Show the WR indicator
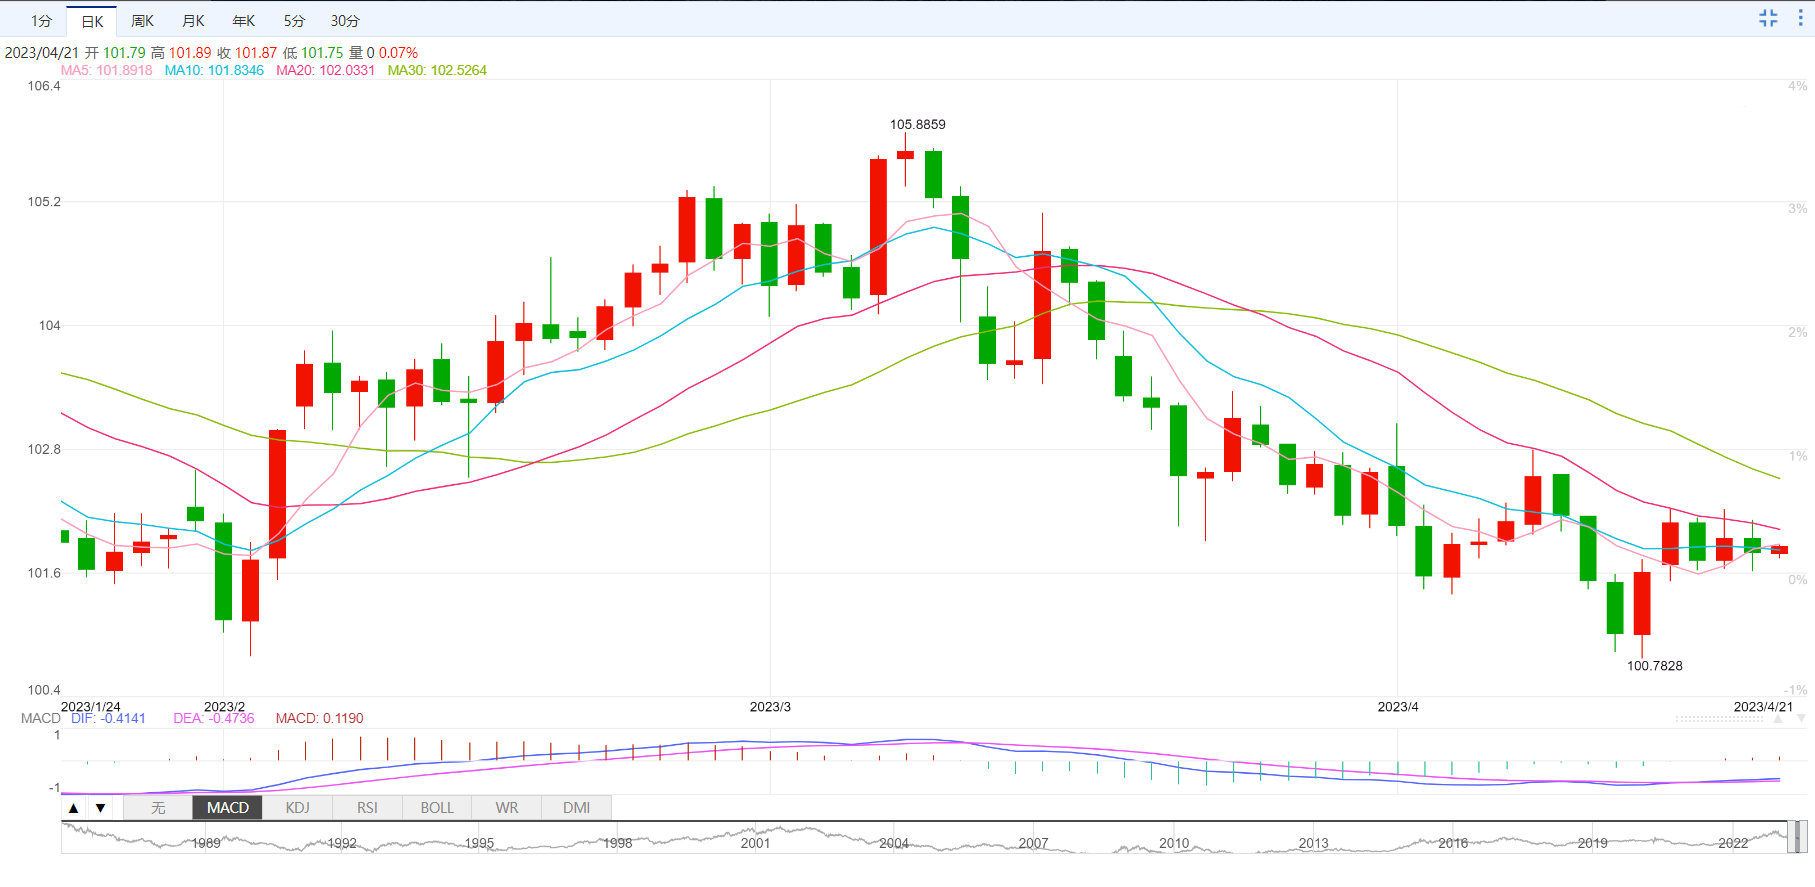This screenshot has height=887, width=1815. 507,808
